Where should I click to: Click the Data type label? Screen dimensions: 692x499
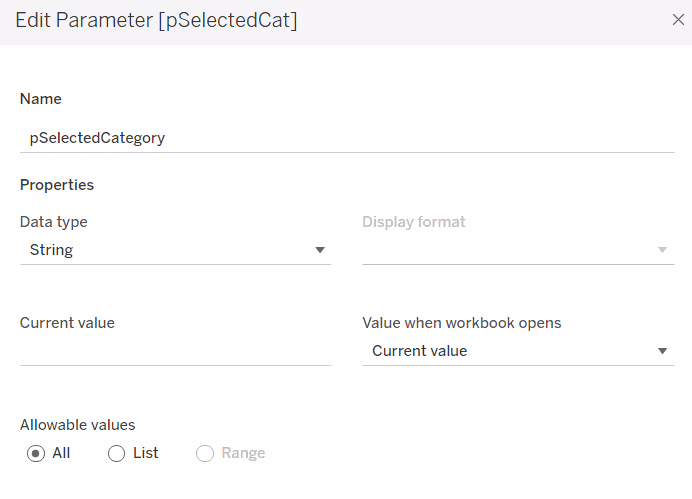[x=54, y=222]
